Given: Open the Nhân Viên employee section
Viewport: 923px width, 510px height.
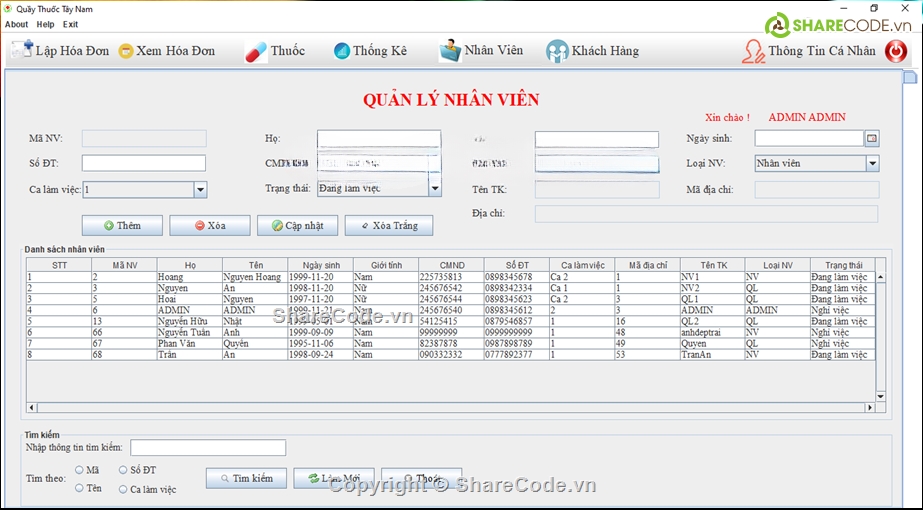Looking at the screenshot, I should coord(481,51).
